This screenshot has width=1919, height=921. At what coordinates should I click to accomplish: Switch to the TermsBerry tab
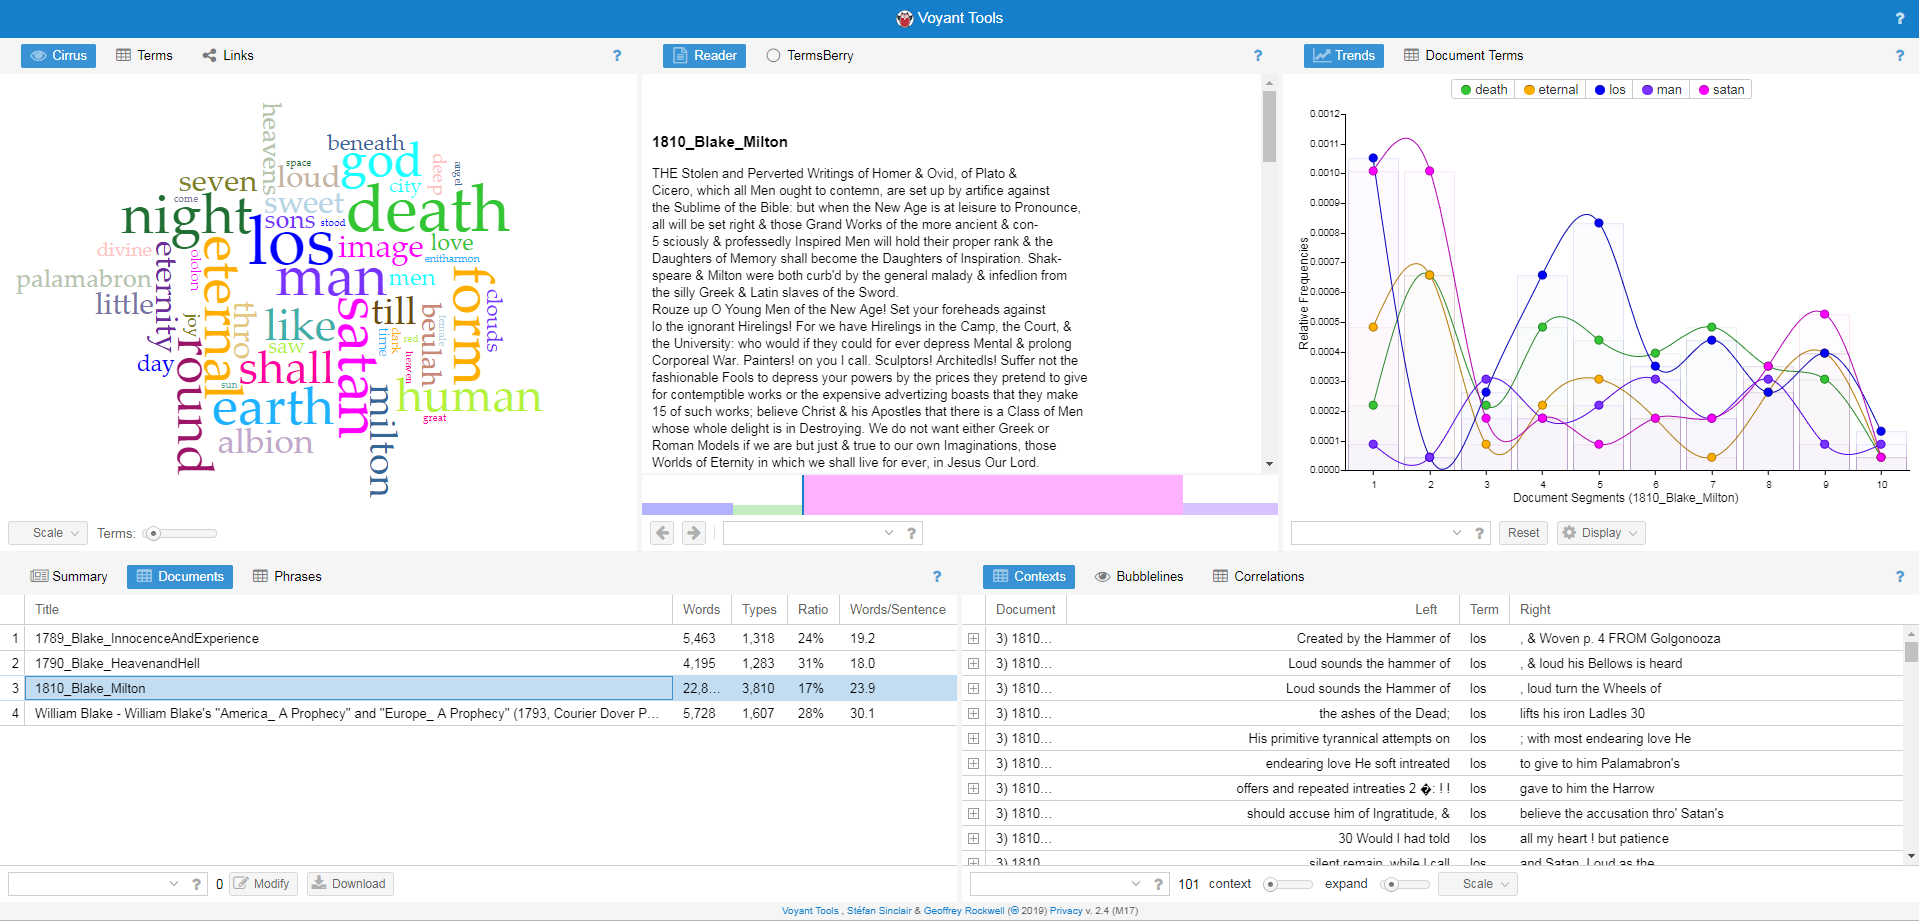pos(810,56)
